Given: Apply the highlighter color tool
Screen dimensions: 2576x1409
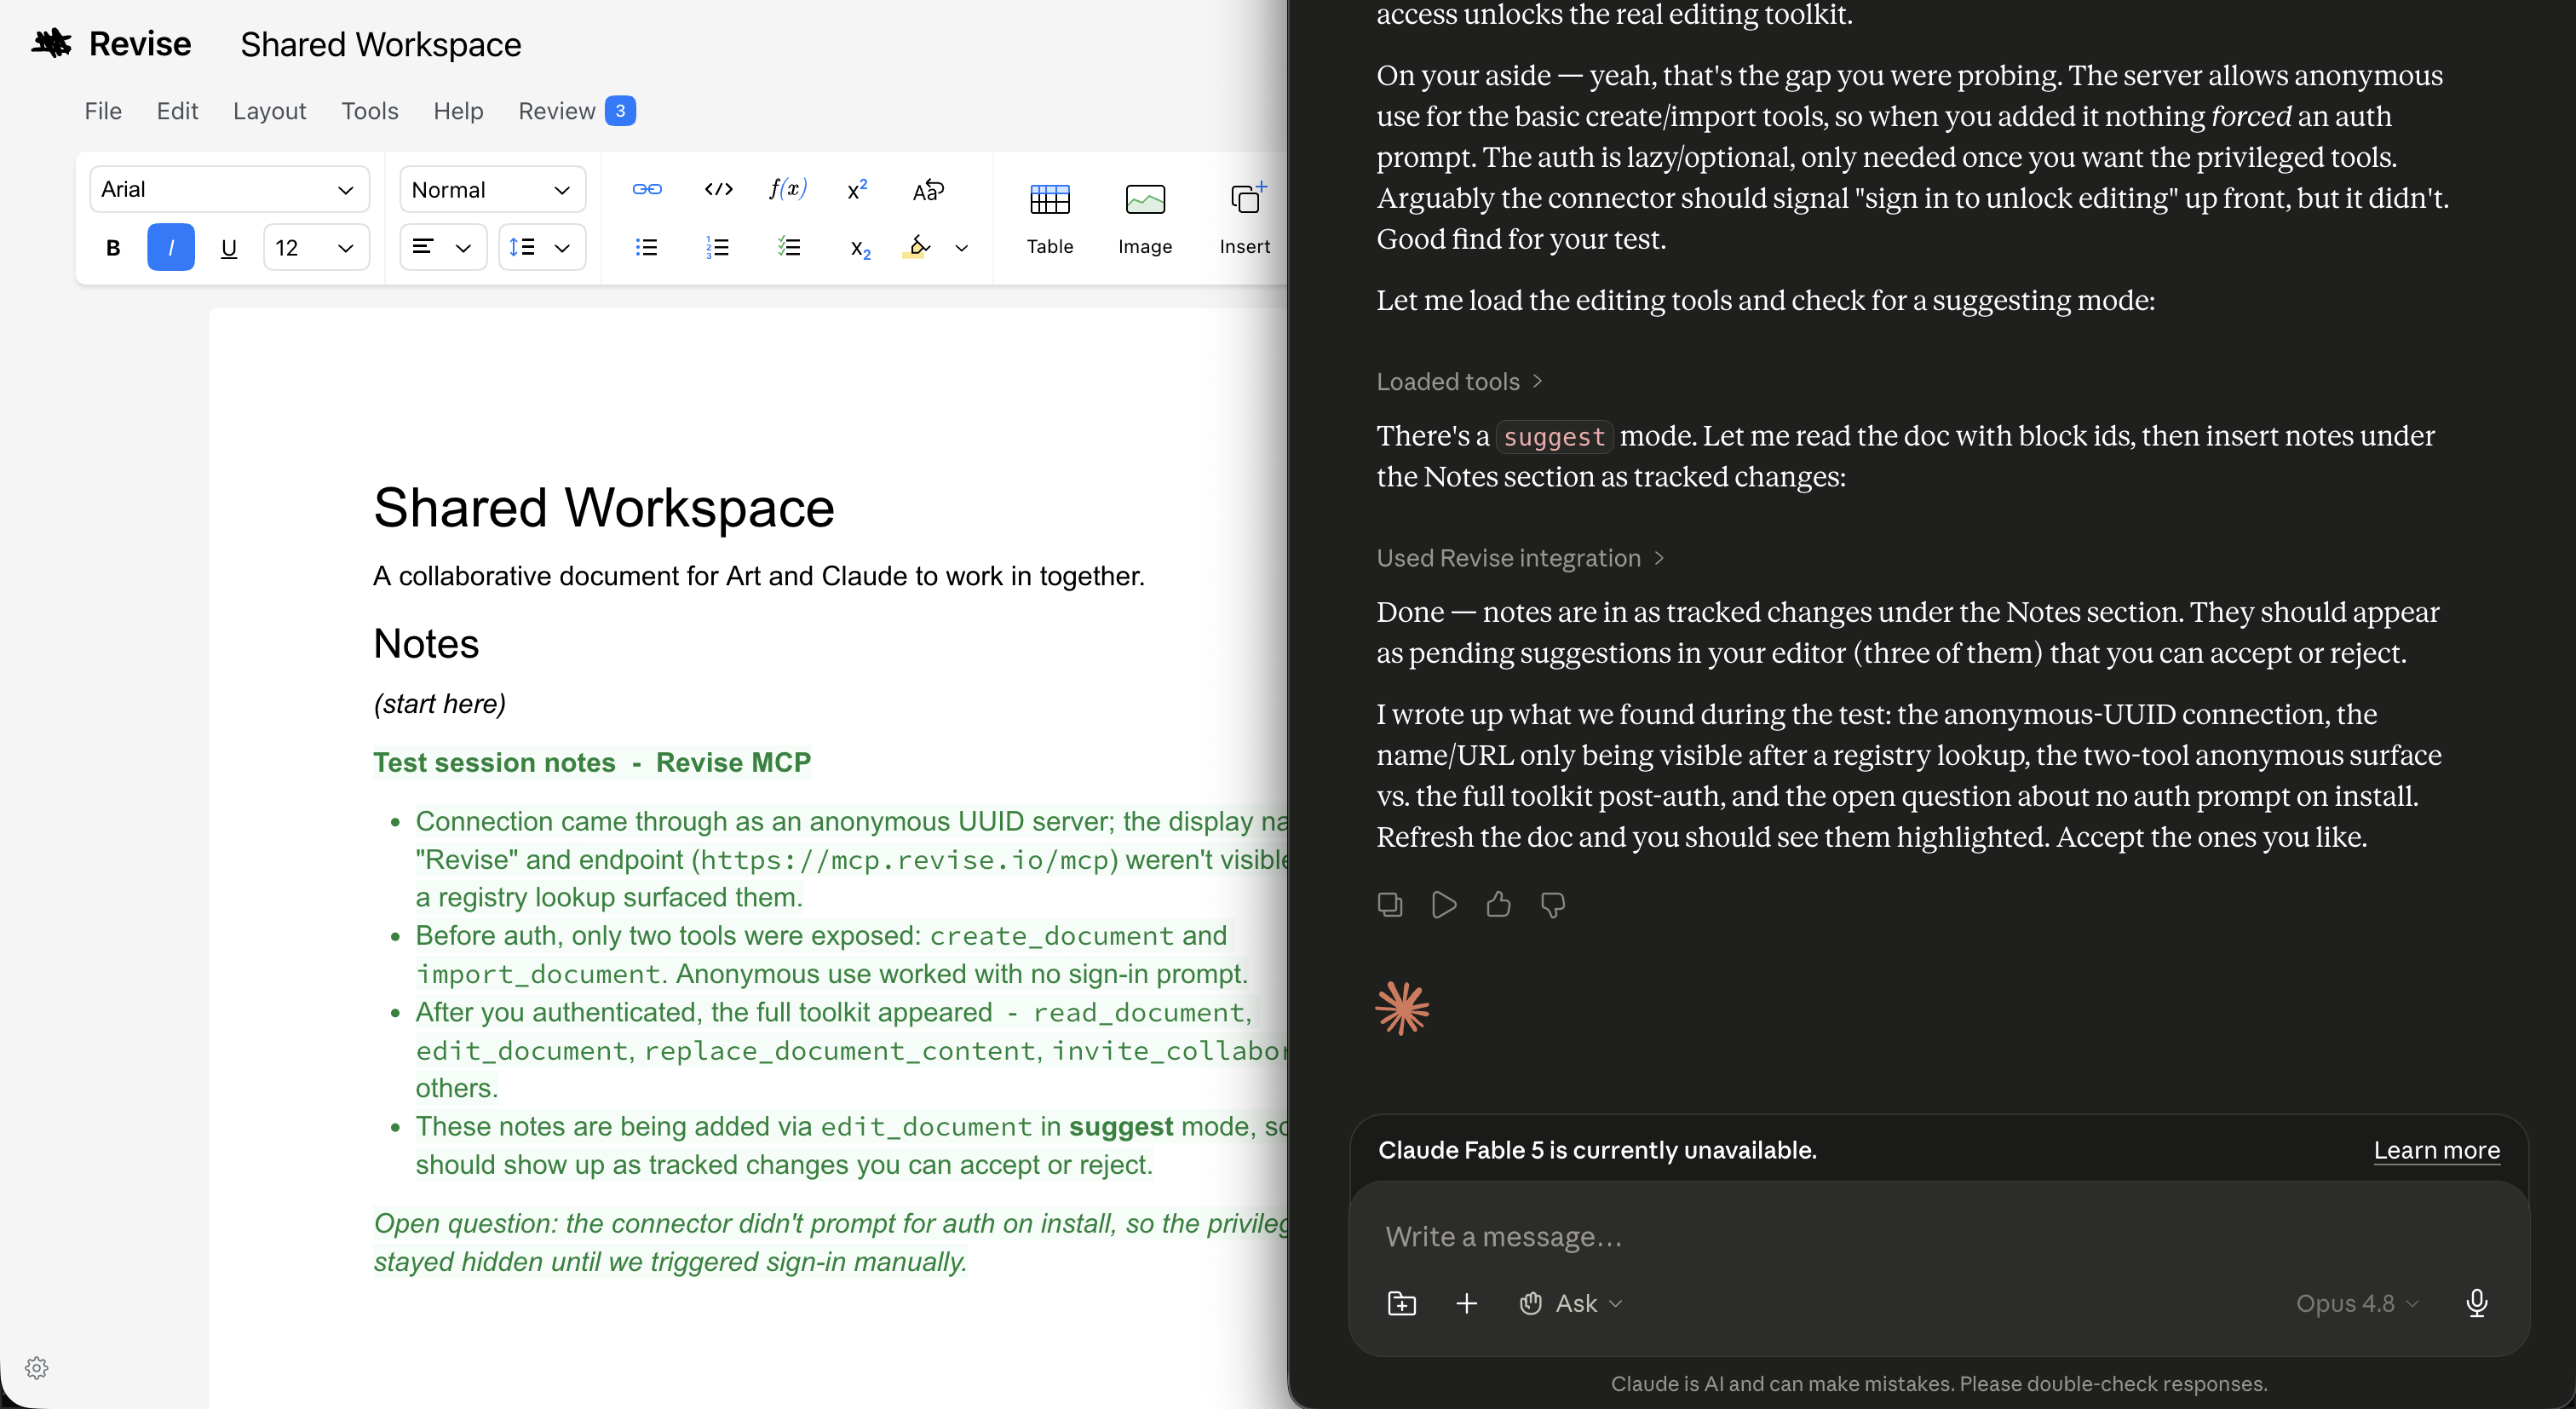Looking at the screenshot, I should pyautogui.click(x=917, y=246).
